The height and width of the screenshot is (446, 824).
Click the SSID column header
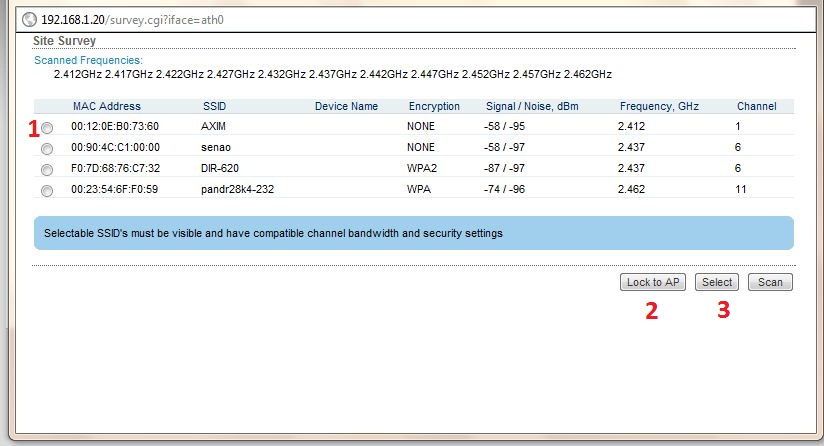[214, 106]
